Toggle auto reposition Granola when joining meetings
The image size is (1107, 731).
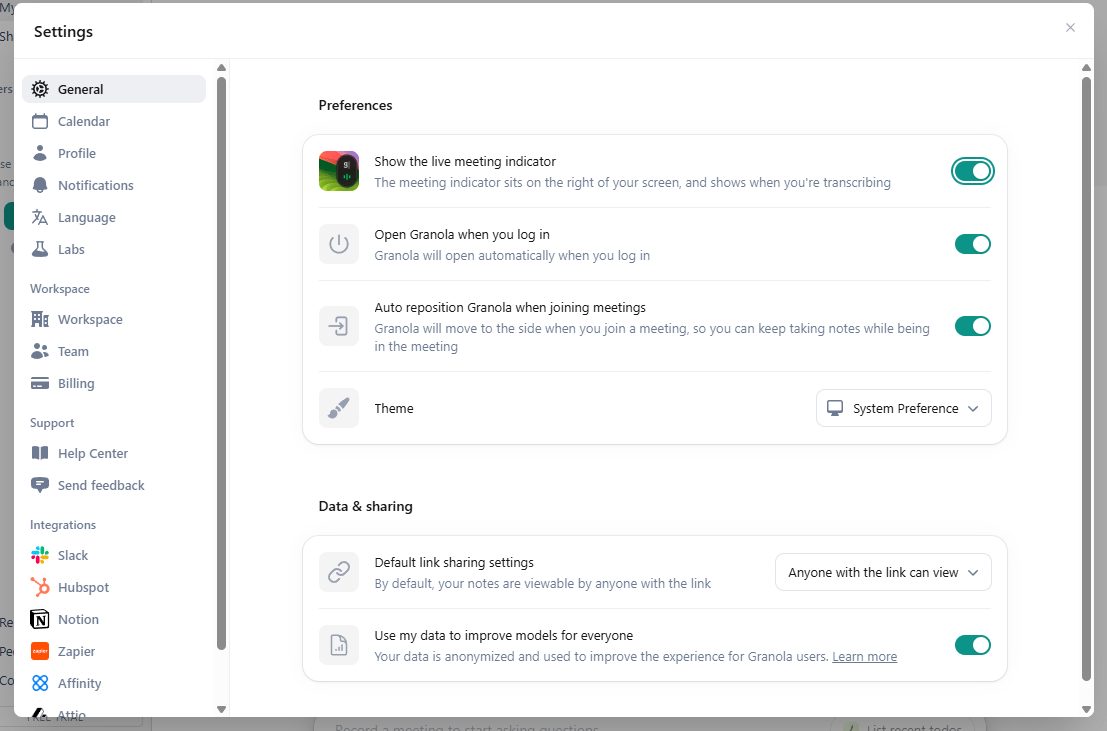click(972, 326)
